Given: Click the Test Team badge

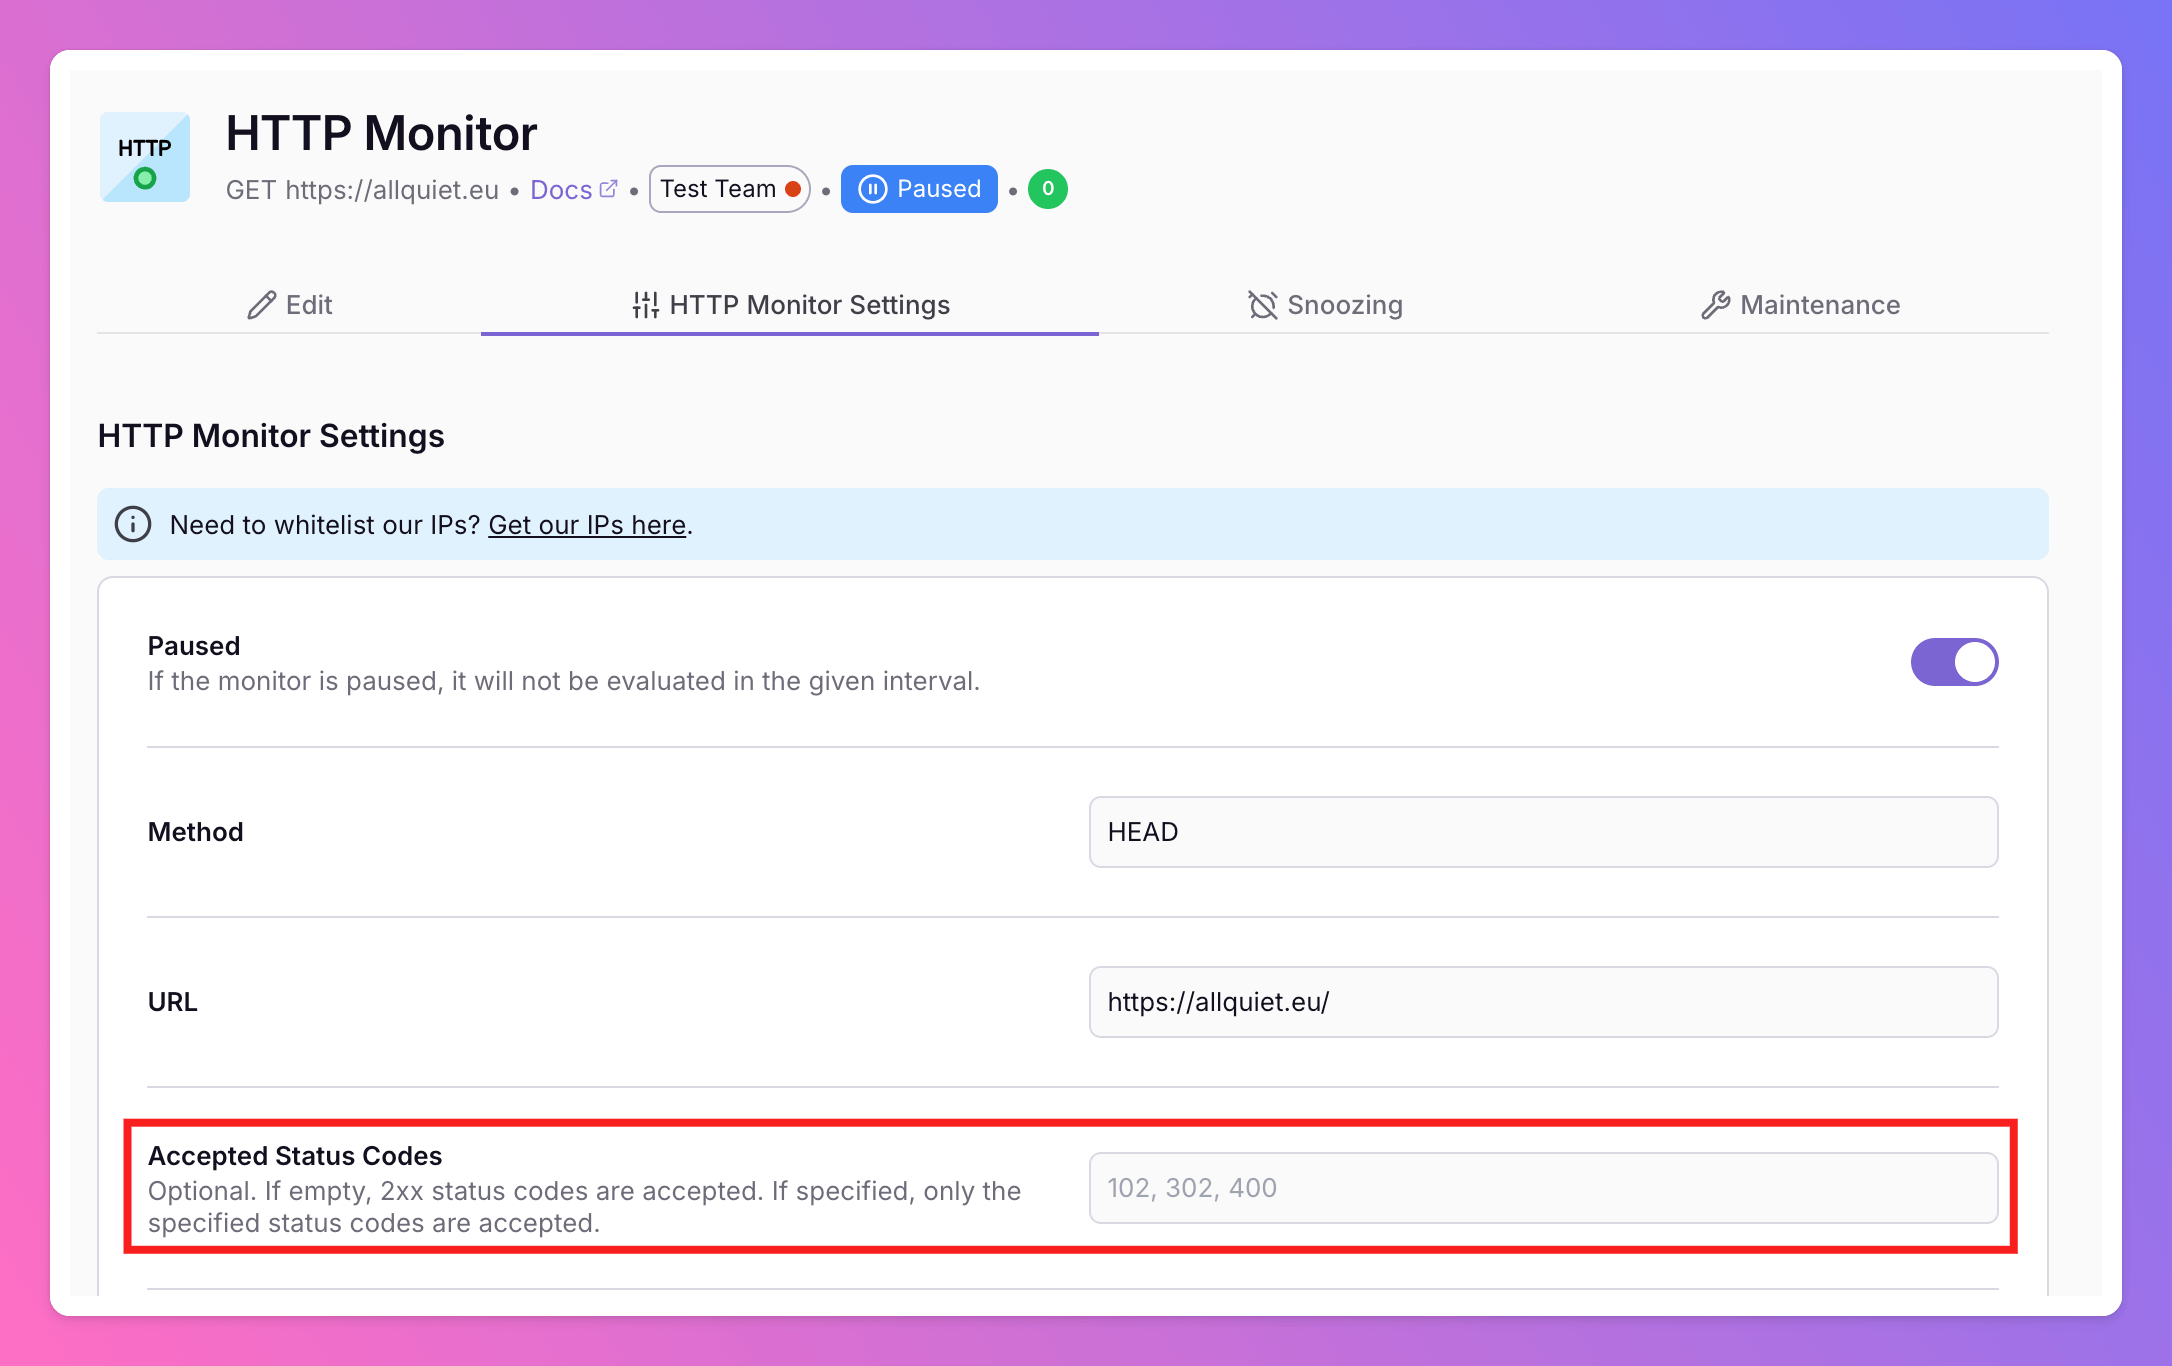Looking at the screenshot, I should click(718, 189).
